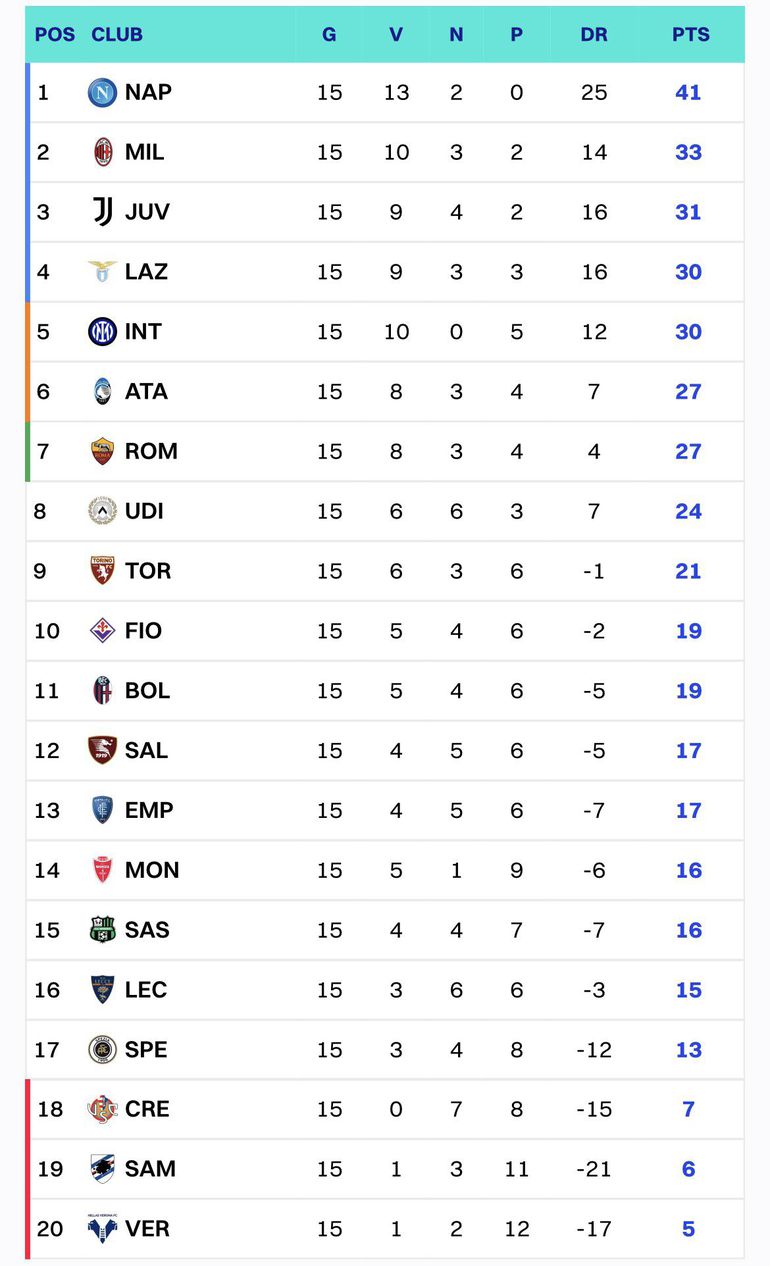Sort table by PTS column header

point(690,34)
